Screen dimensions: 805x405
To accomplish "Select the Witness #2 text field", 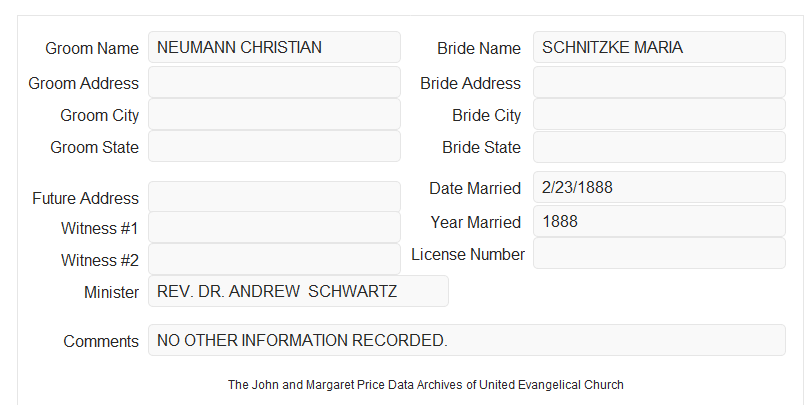I will (x=274, y=259).
